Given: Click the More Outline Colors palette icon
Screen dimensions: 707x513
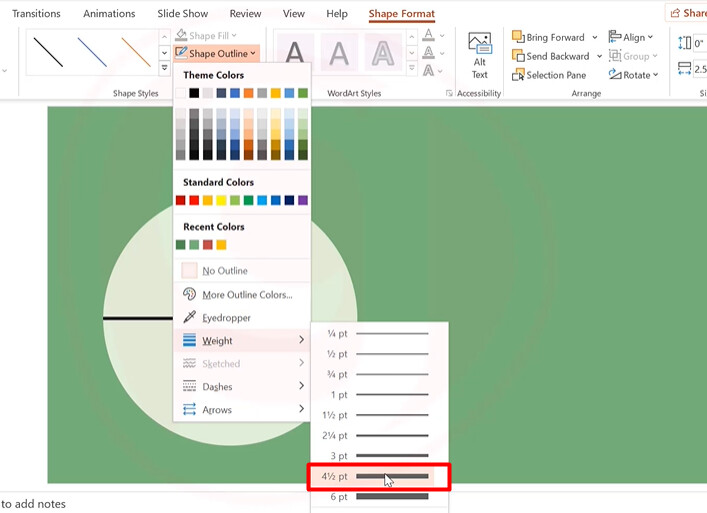Looking at the screenshot, I should pos(189,294).
